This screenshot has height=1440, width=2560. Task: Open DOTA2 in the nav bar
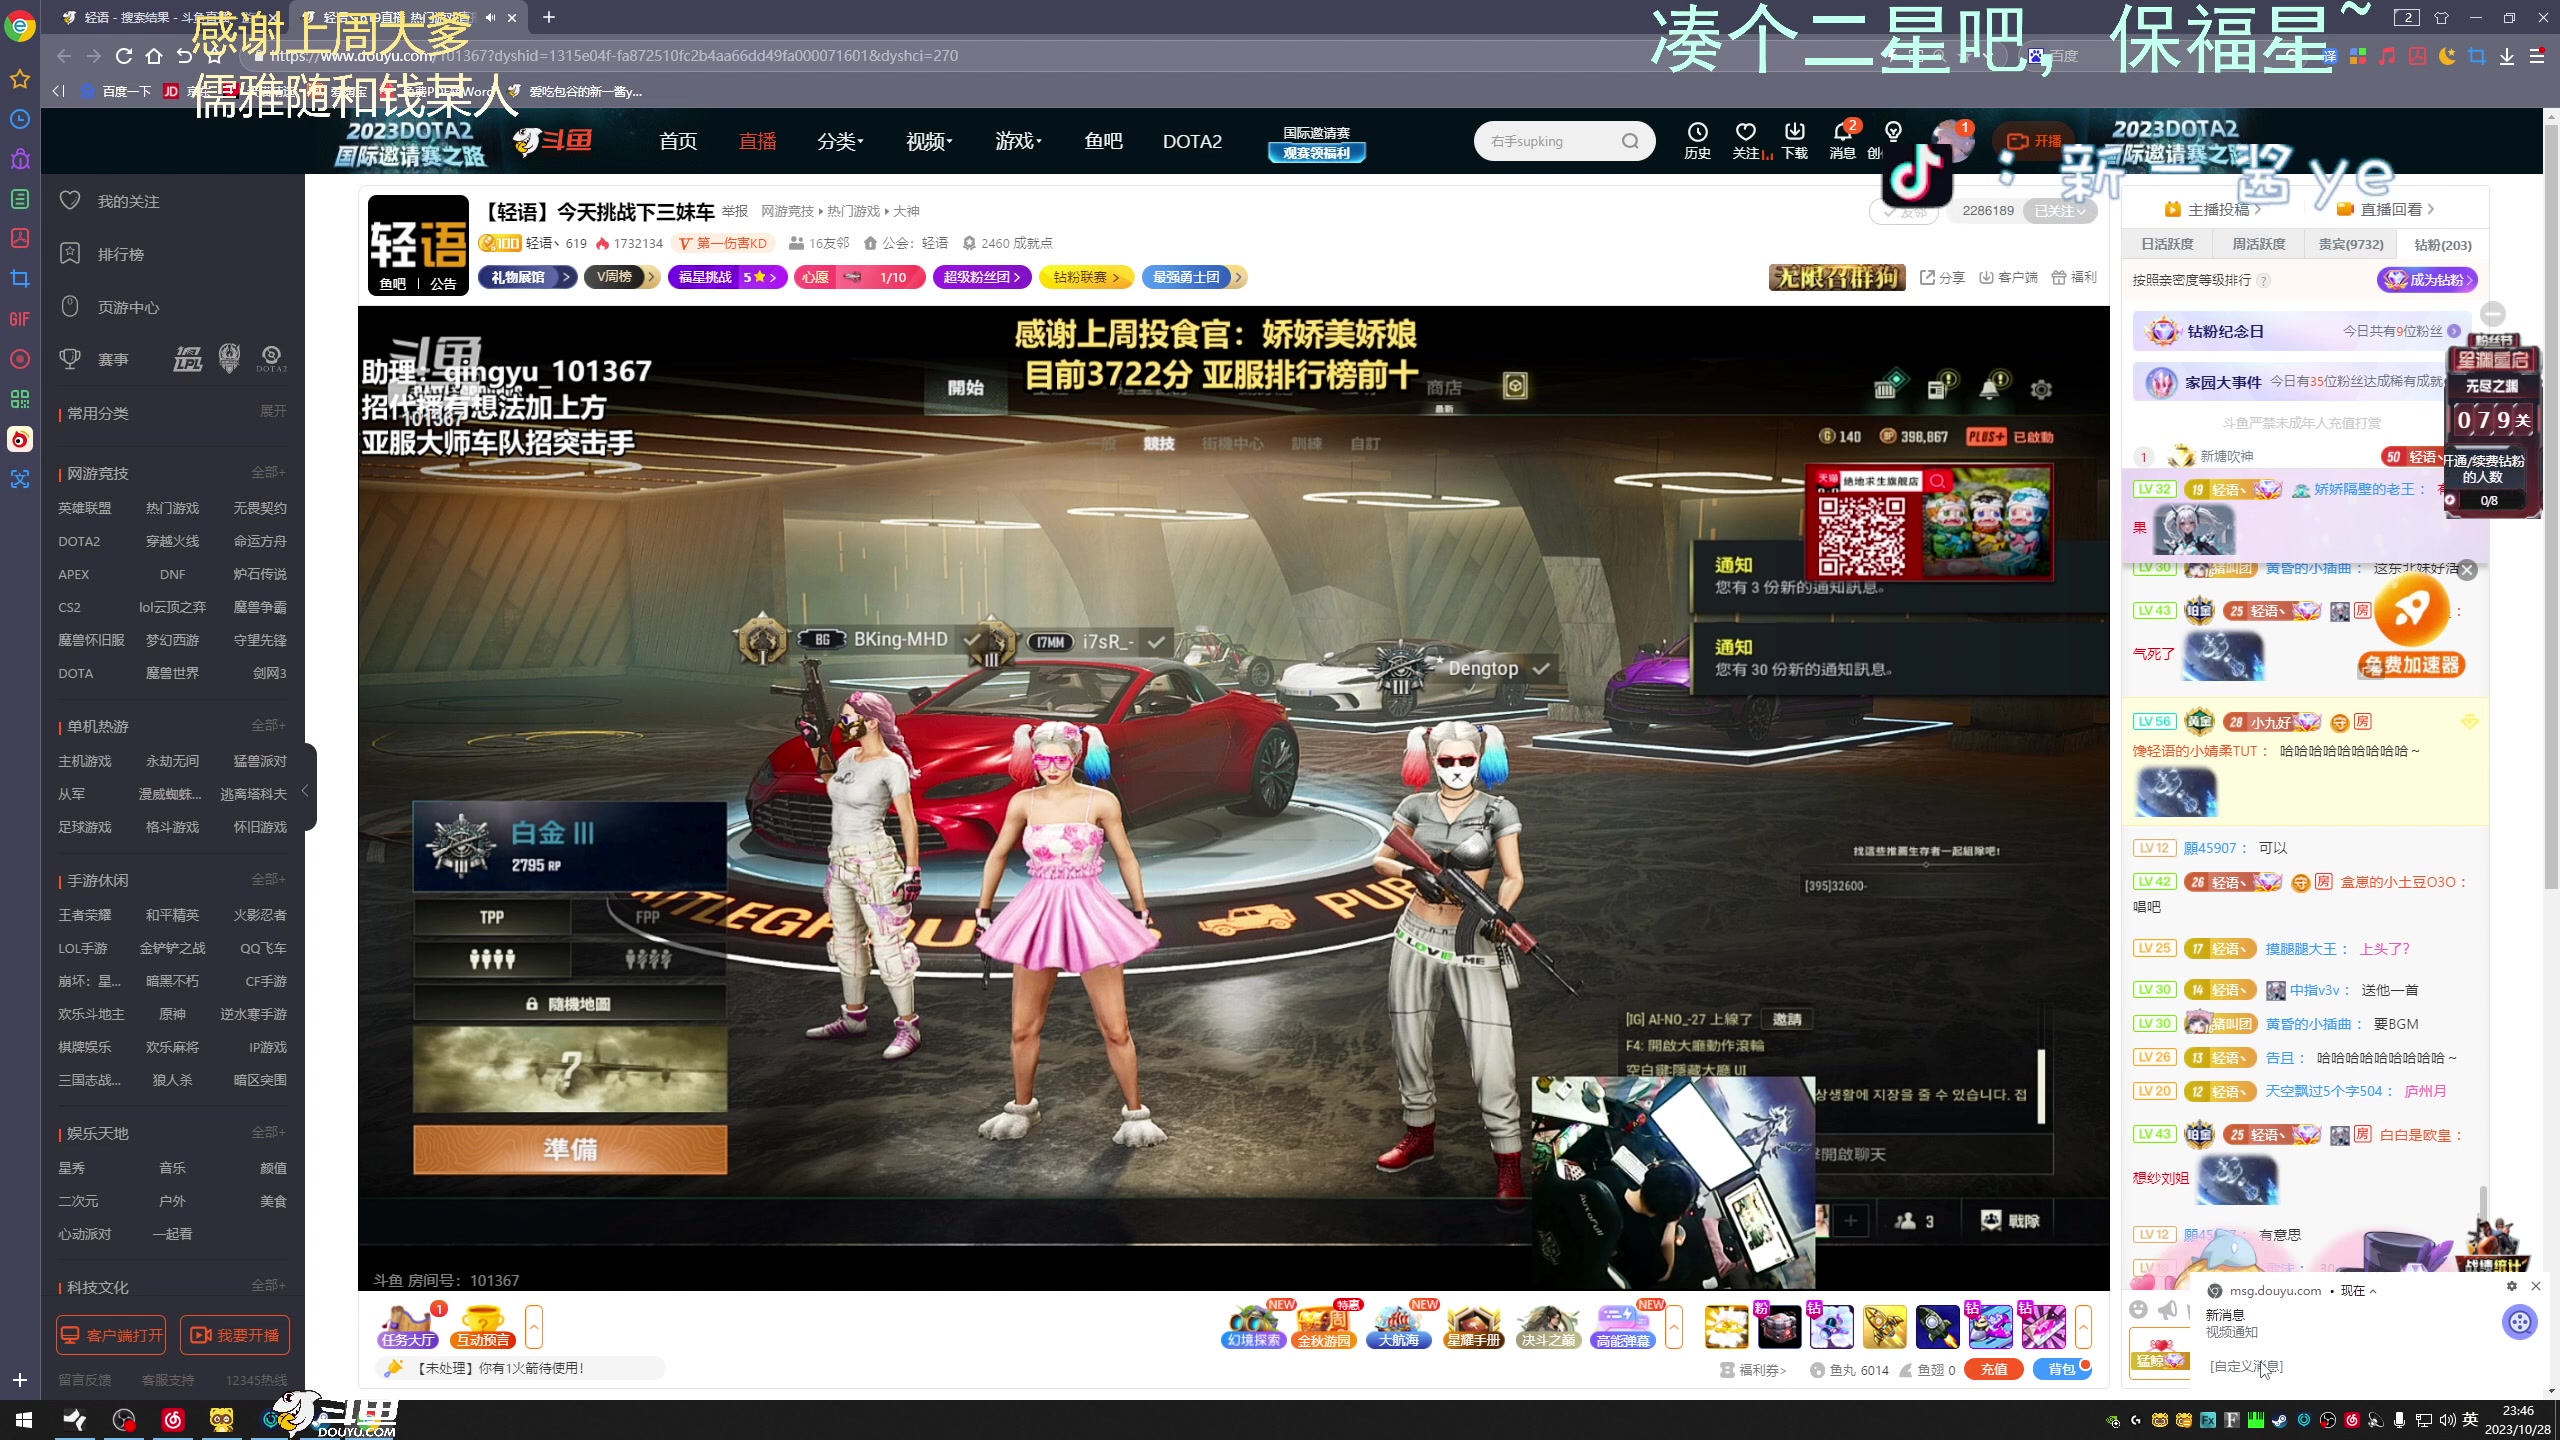pyautogui.click(x=1192, y=141)
